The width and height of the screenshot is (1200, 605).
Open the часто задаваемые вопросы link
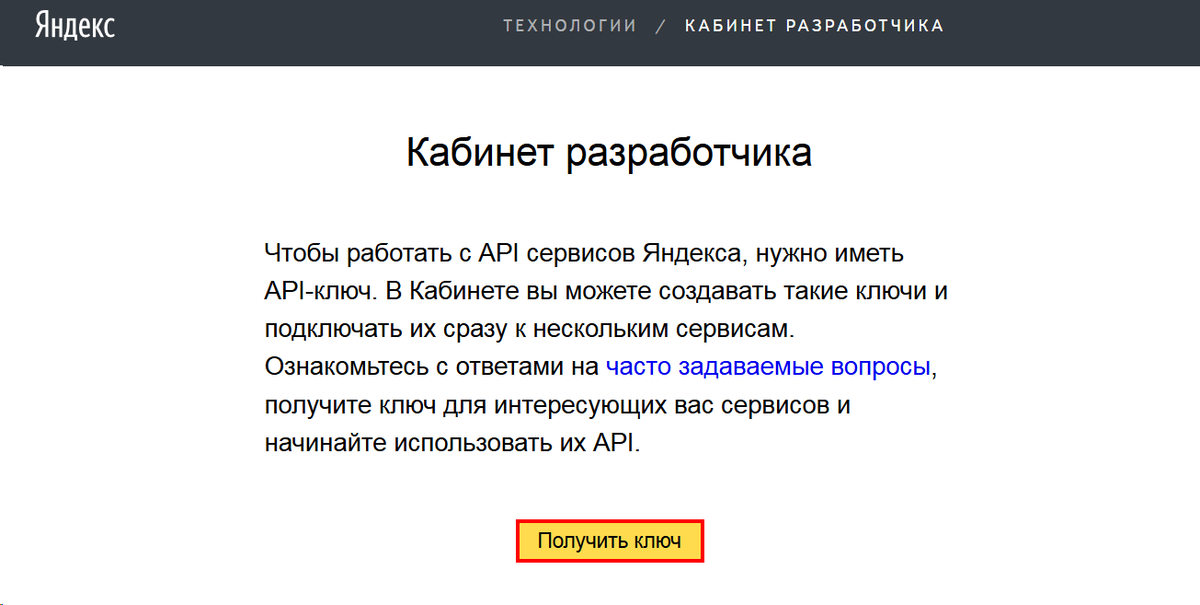pyautogui.click(x=769, y=367)
